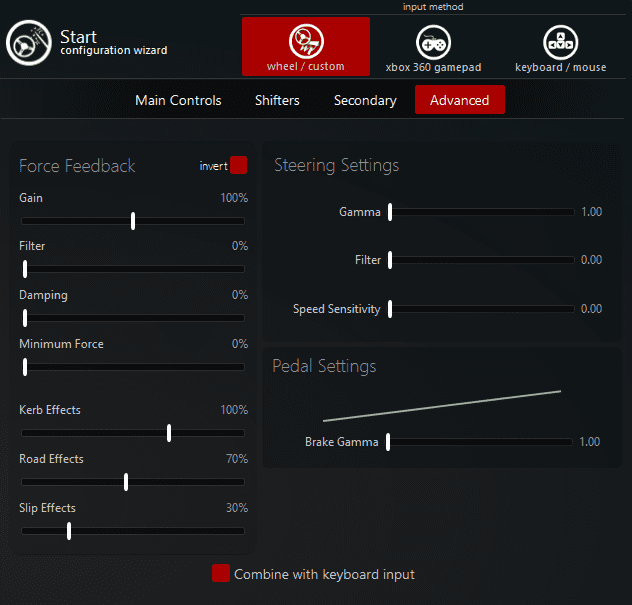Select the Advanced tab
This screenshot has height=605, width=632.
459,100
